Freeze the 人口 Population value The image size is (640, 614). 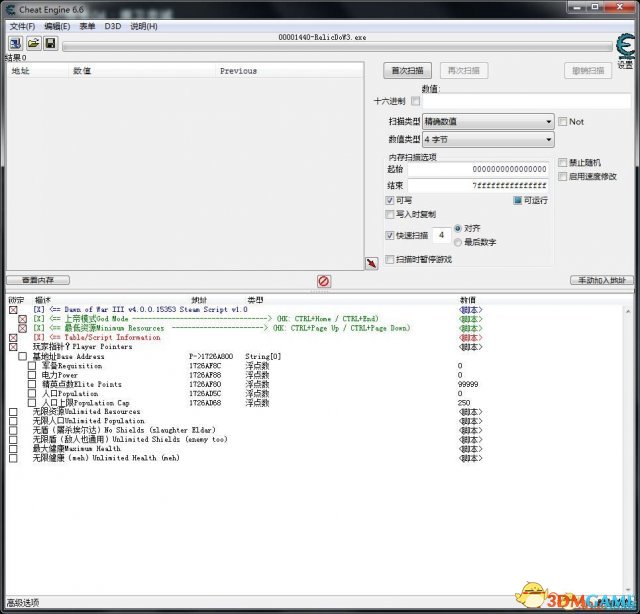pyautogui.click(x=32, y=394)
